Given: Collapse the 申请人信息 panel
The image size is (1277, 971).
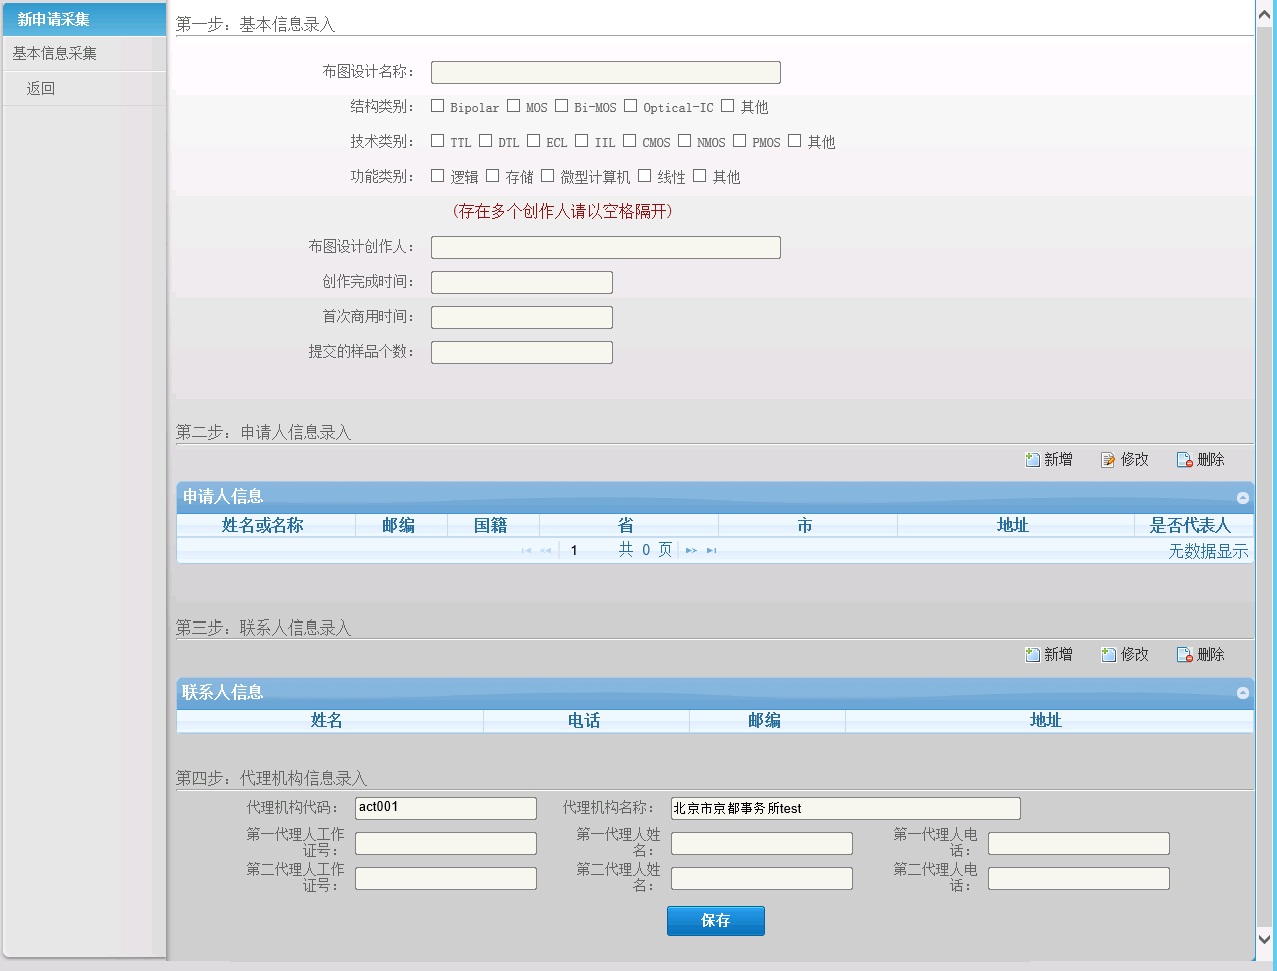Looking at the screenshot, I should [1242, 498].
